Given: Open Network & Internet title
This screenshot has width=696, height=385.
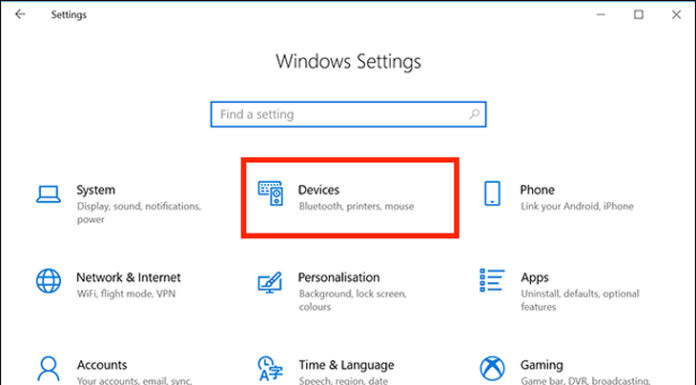Looking at the screenshot, I should pyautogui.click(x=128, y=277).
